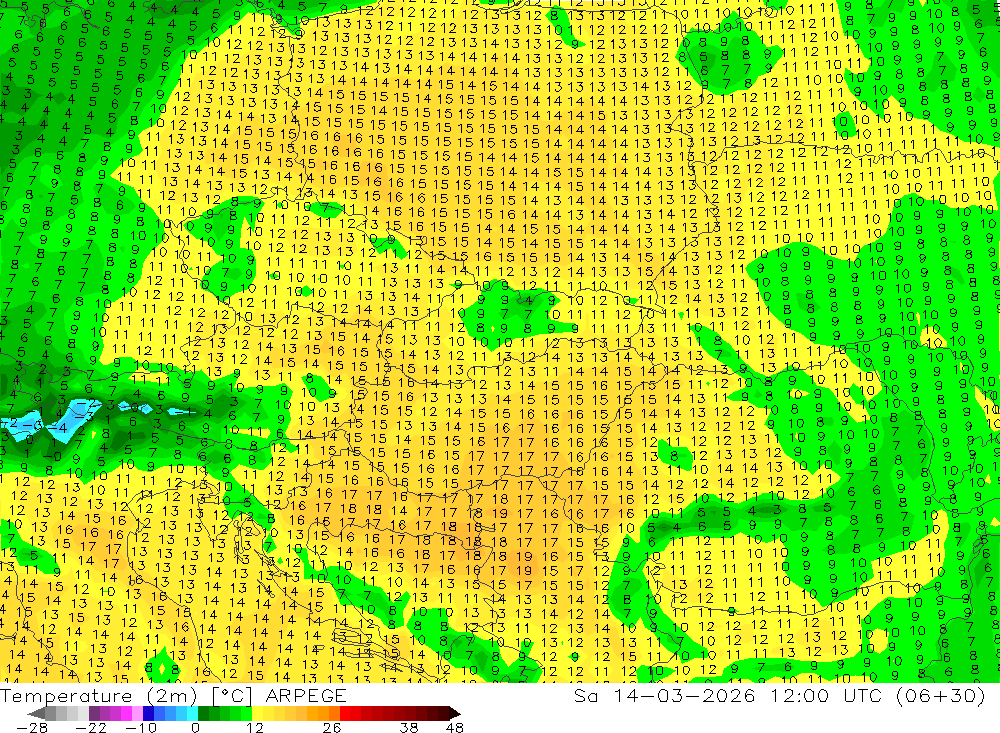Click the bright red swatch right of the 26 mark in the legend
The image size is (1000, 733).
click(345, 713)
